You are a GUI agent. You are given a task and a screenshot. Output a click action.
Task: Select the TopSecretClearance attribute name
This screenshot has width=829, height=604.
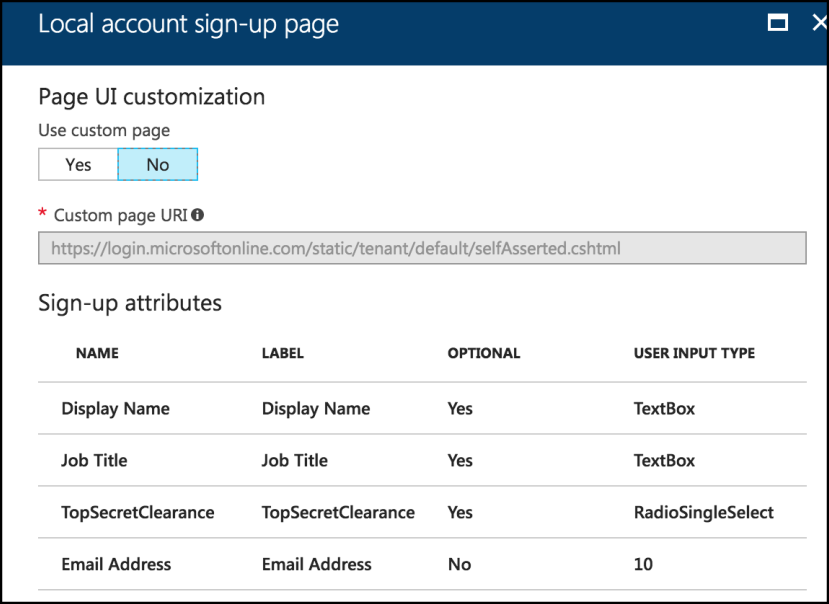pyautogui.click(x=137, y=512)
